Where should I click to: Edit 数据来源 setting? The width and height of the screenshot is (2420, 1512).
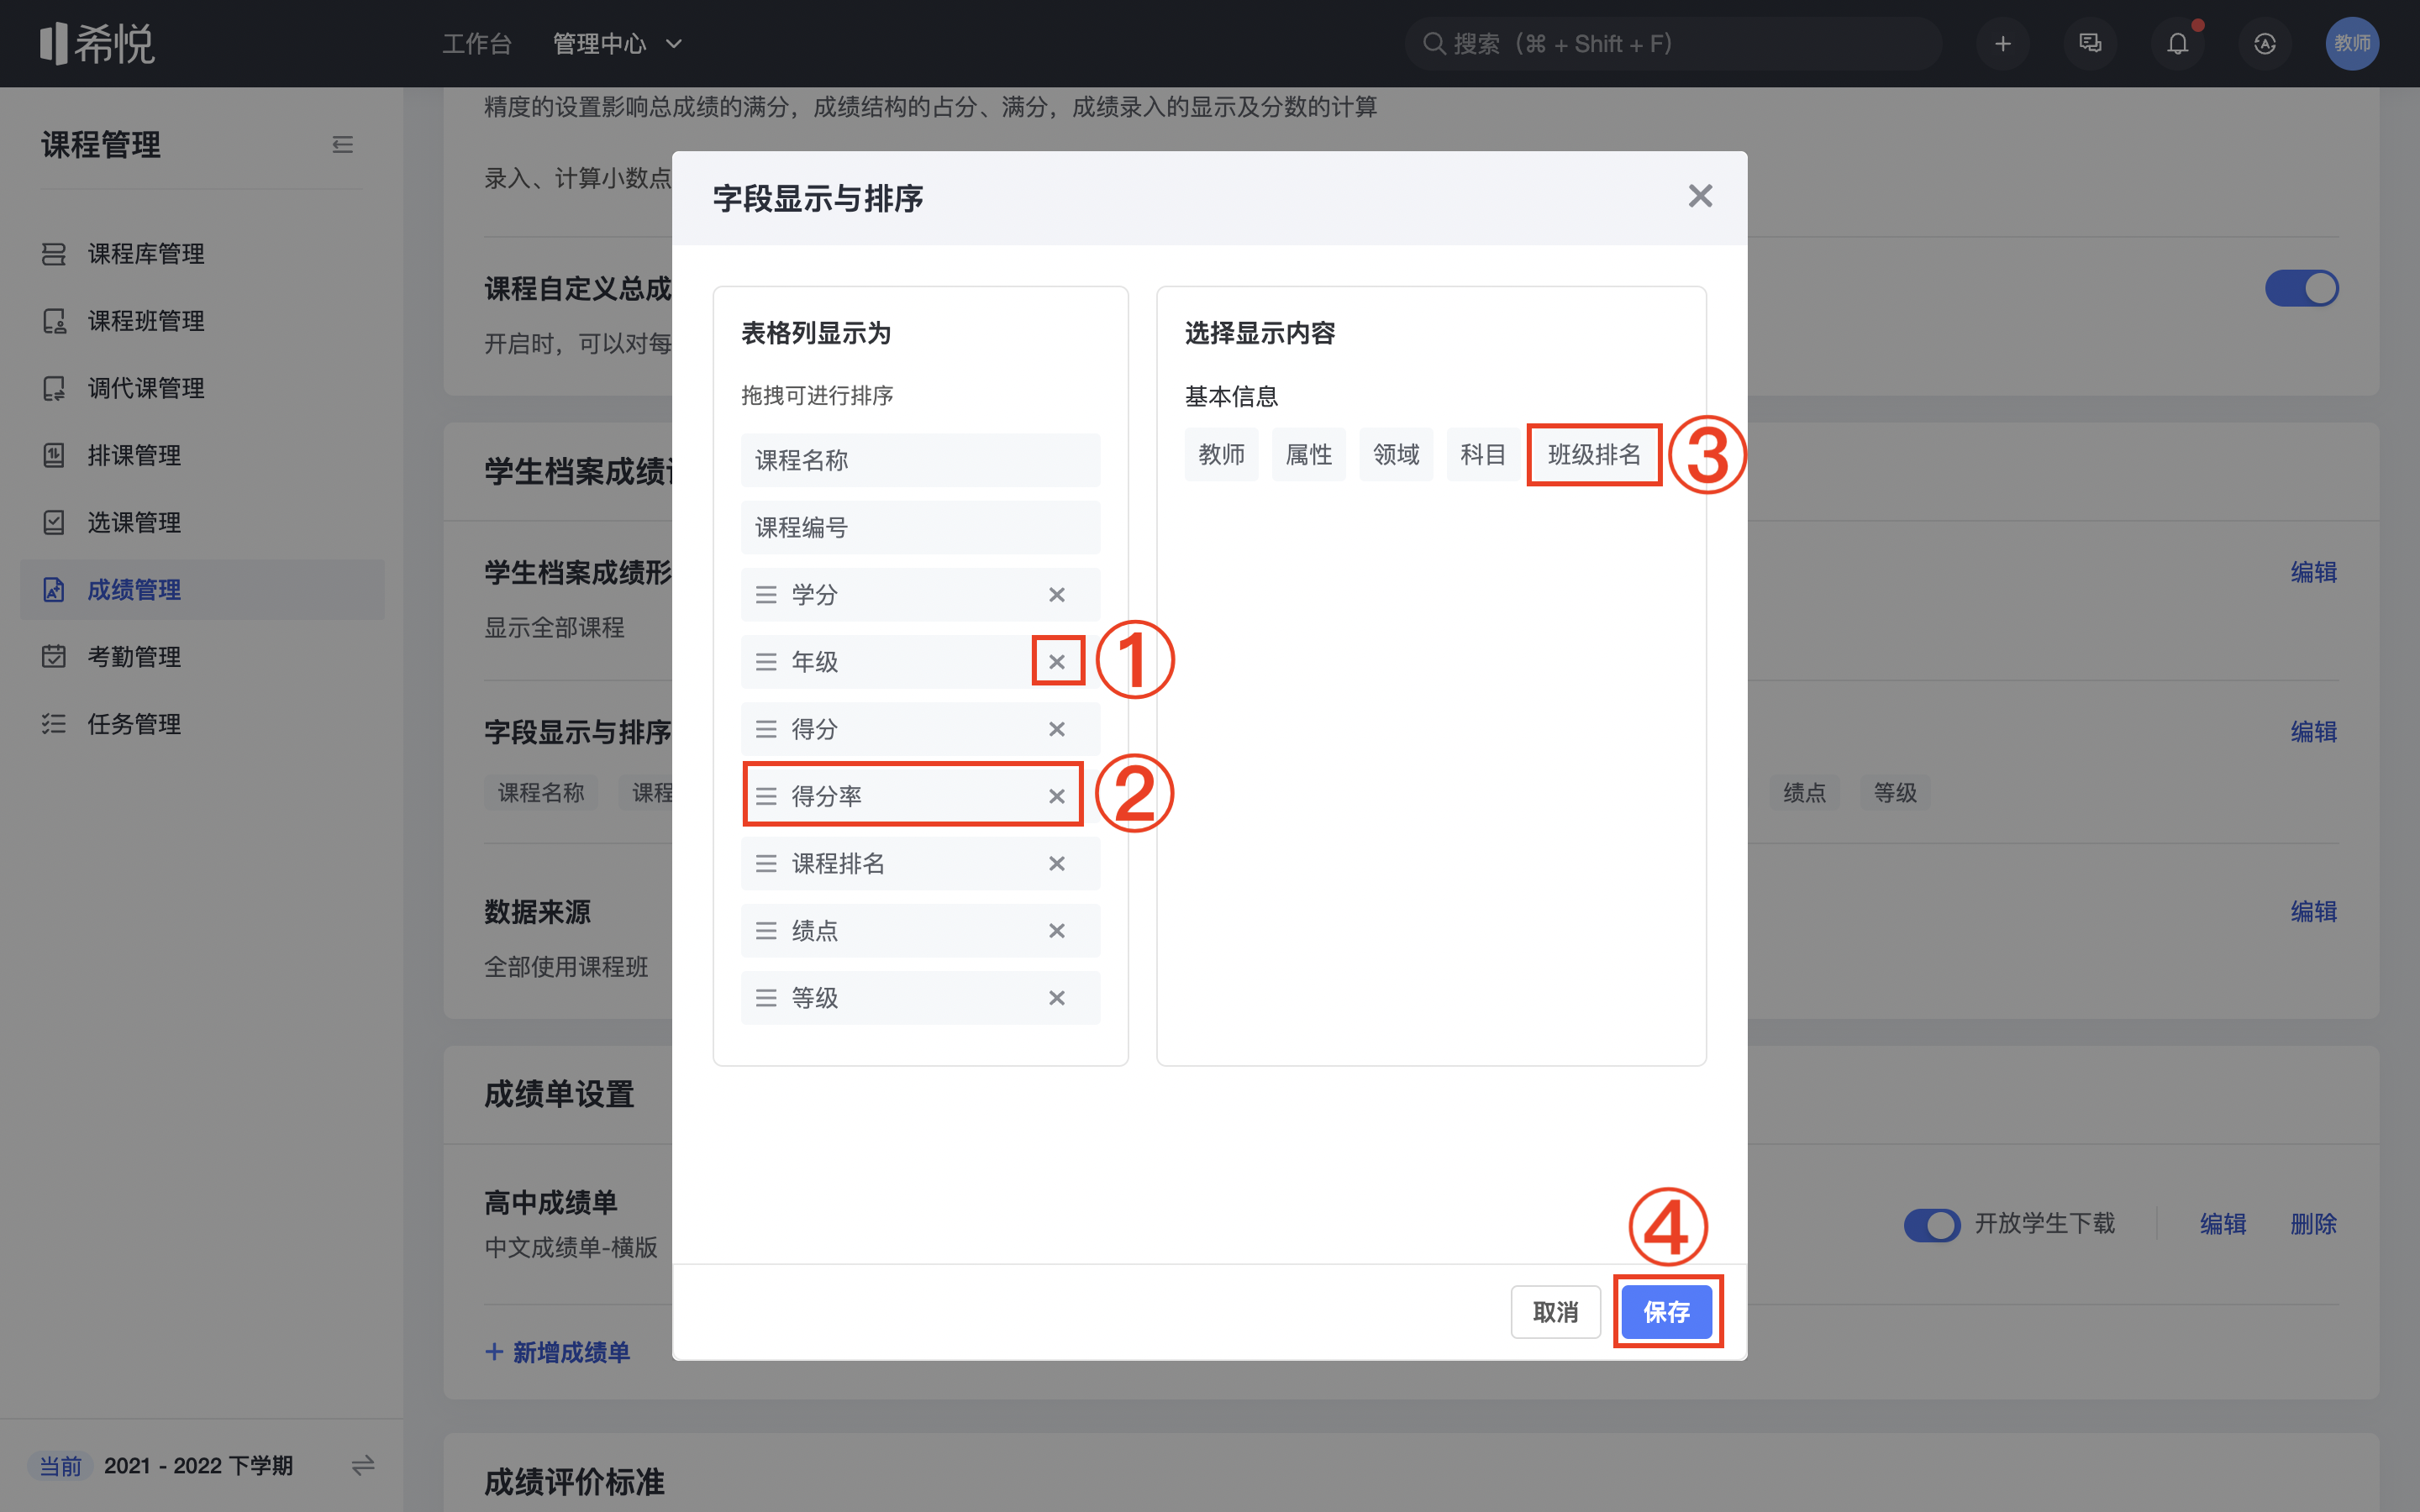[2313, 911]
